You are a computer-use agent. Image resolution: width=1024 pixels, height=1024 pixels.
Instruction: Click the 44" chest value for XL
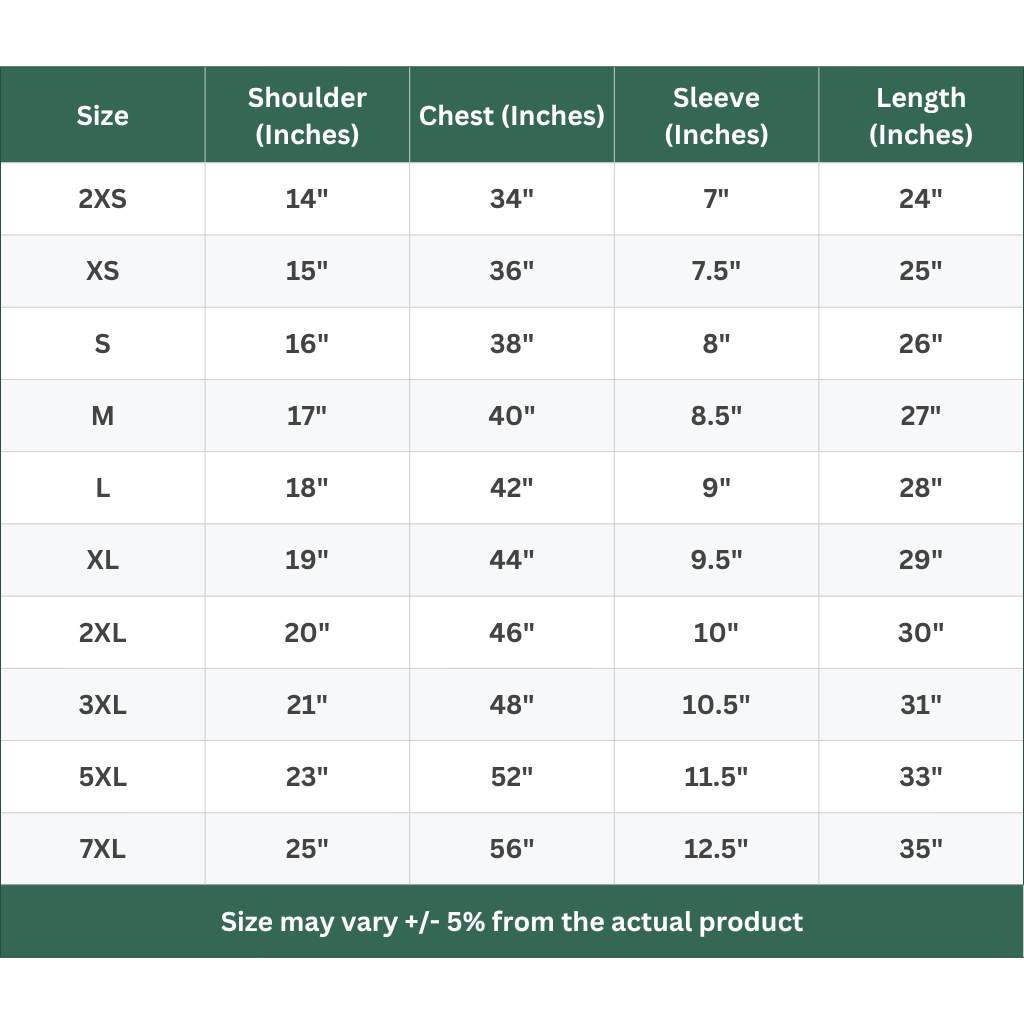click(x=512, y=560)
